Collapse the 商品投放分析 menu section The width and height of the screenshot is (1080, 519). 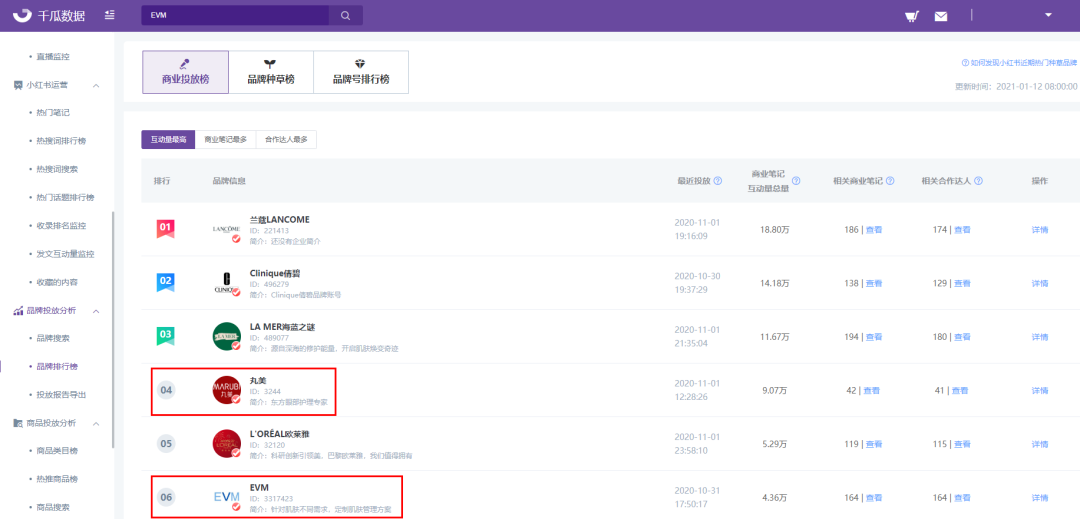point(96,423)
